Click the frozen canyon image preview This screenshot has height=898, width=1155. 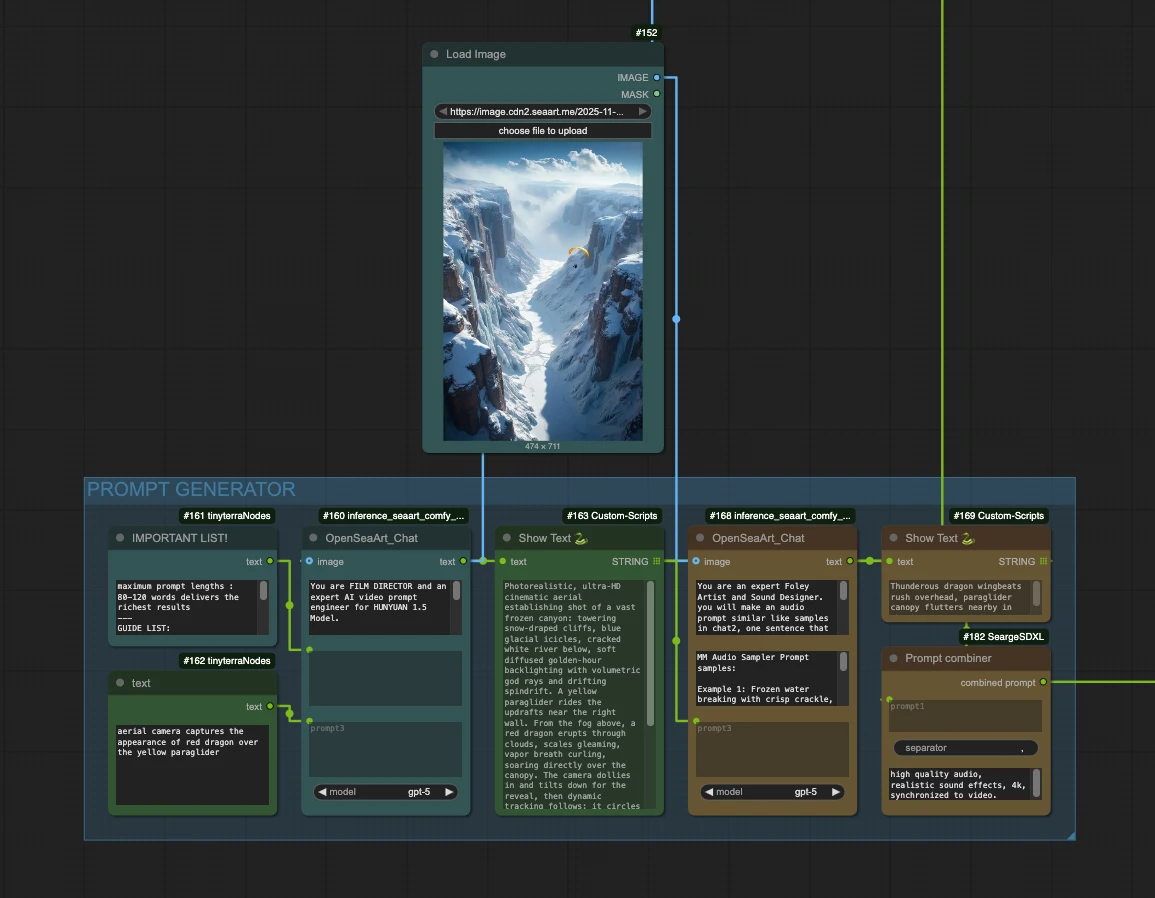pyautogui.click(x=542, y=290)
